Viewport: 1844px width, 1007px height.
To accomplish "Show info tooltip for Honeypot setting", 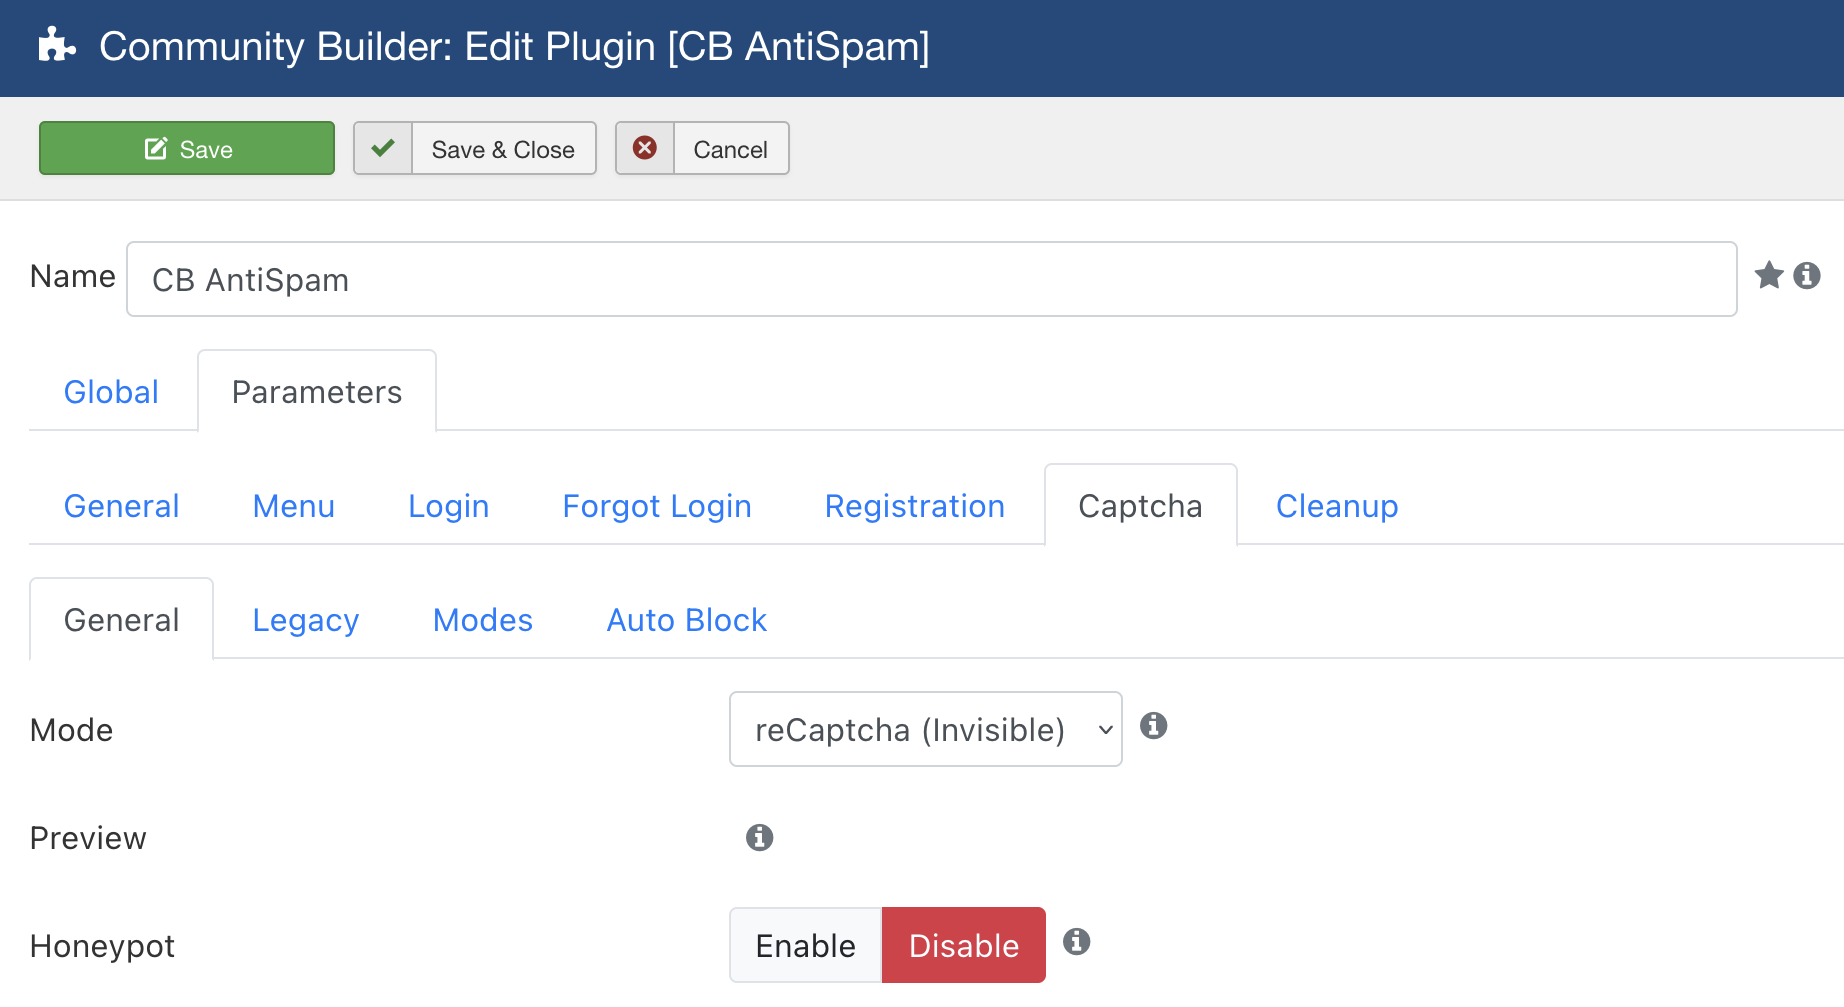I will [1077, 941].
